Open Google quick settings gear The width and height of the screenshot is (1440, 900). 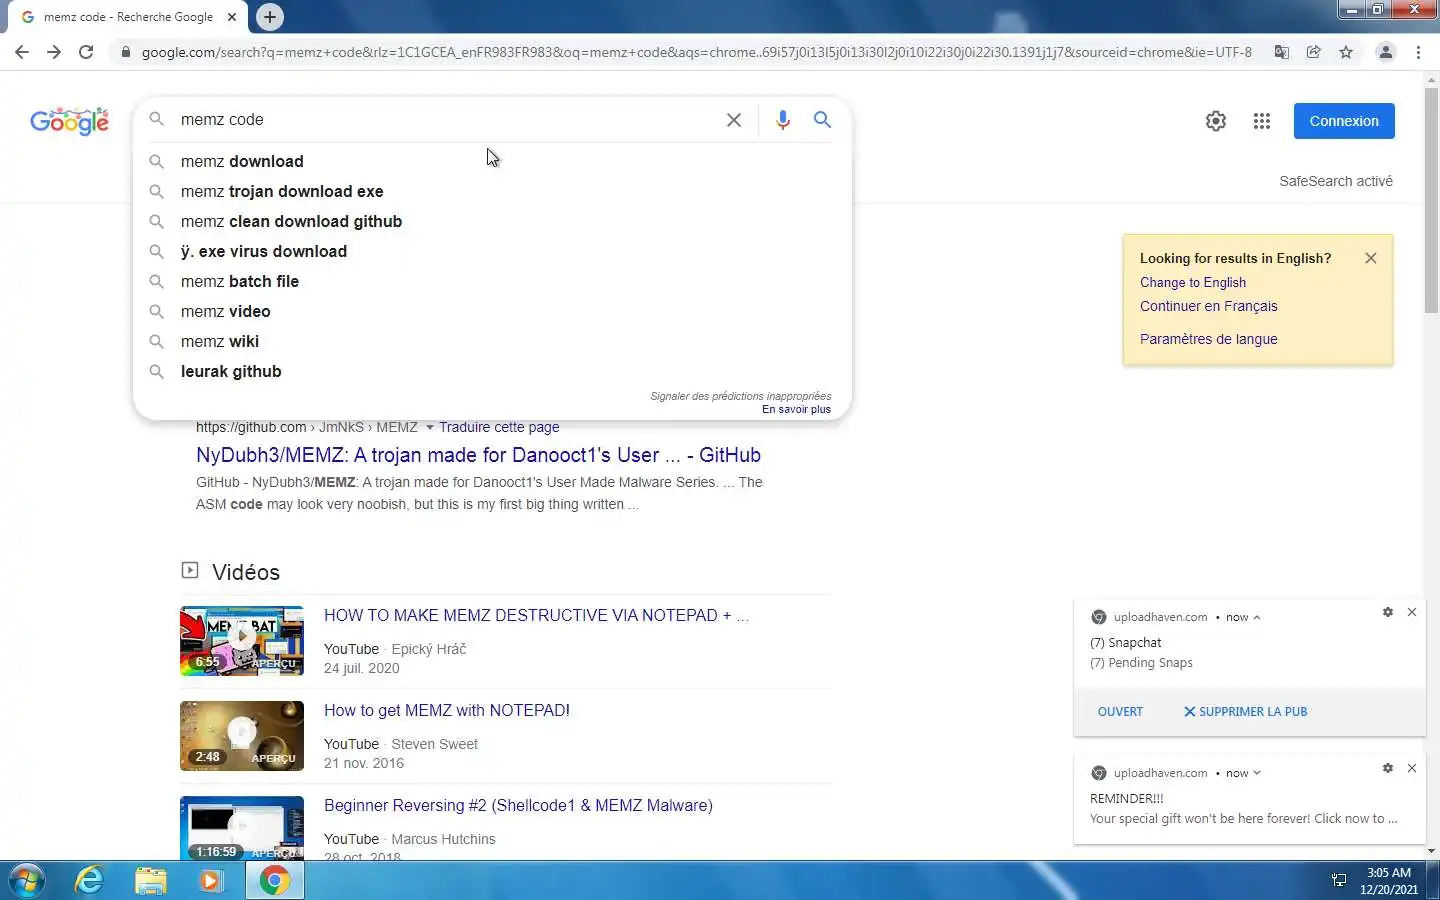(x=1216, y=121)
